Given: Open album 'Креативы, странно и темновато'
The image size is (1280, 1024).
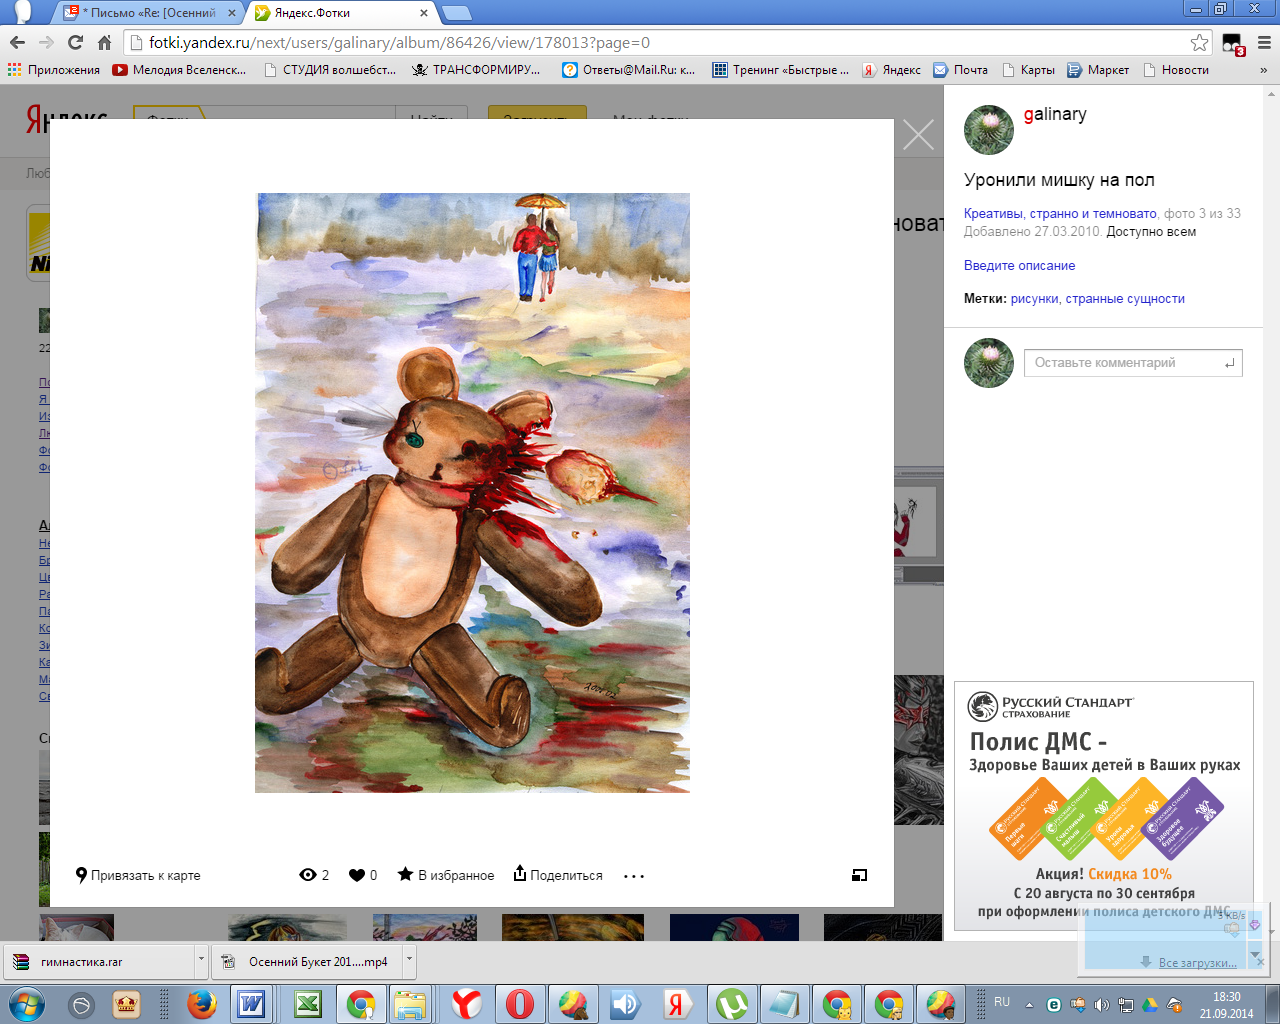Looking at the screenshot, I should click(1060, 213).
